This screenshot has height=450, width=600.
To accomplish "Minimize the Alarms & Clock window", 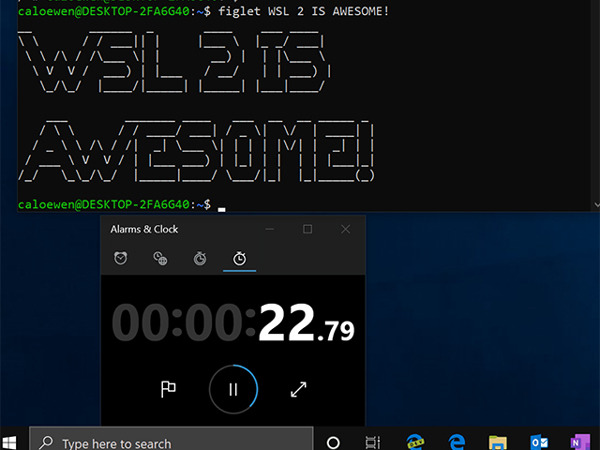I will pos(270,229).
